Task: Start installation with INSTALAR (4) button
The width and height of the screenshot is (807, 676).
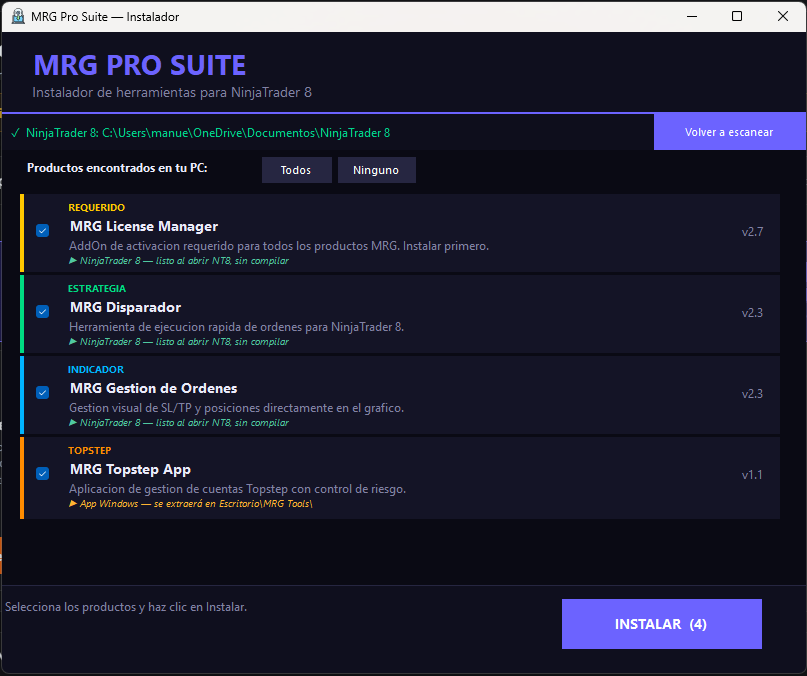Action: click(x=661, y=623)
